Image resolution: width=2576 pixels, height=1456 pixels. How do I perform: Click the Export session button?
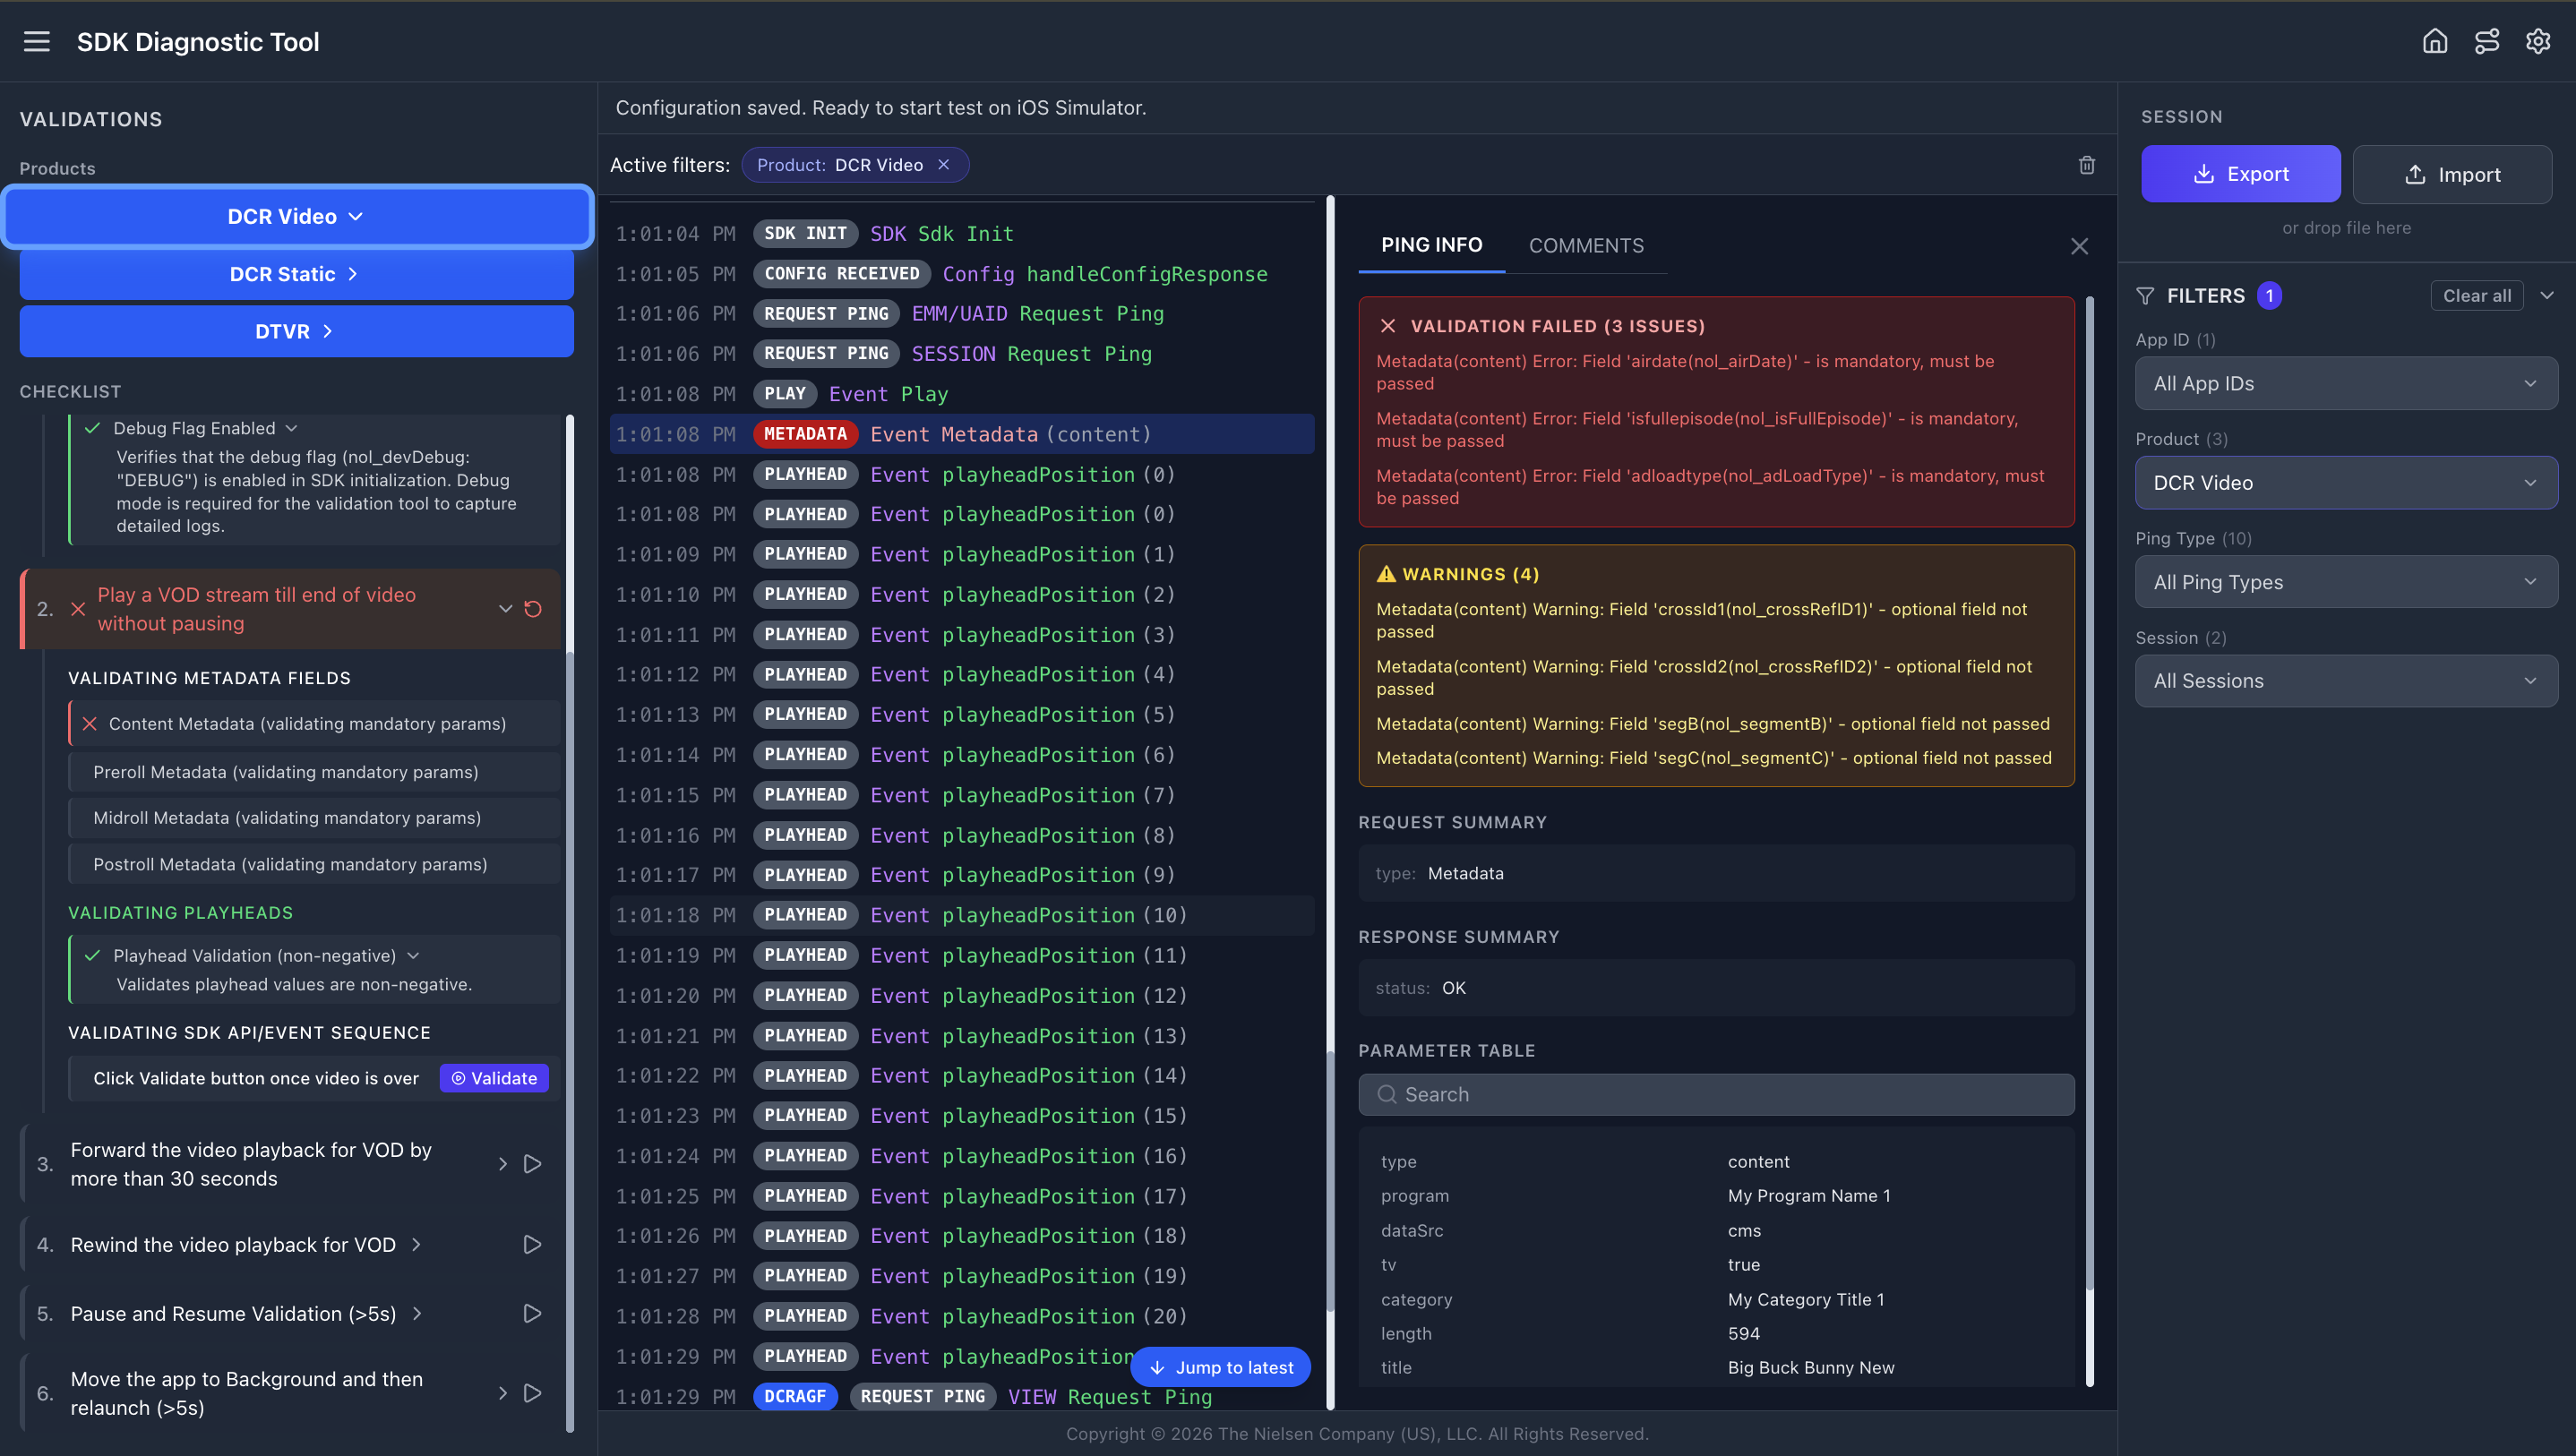[x=2240, y=173]
